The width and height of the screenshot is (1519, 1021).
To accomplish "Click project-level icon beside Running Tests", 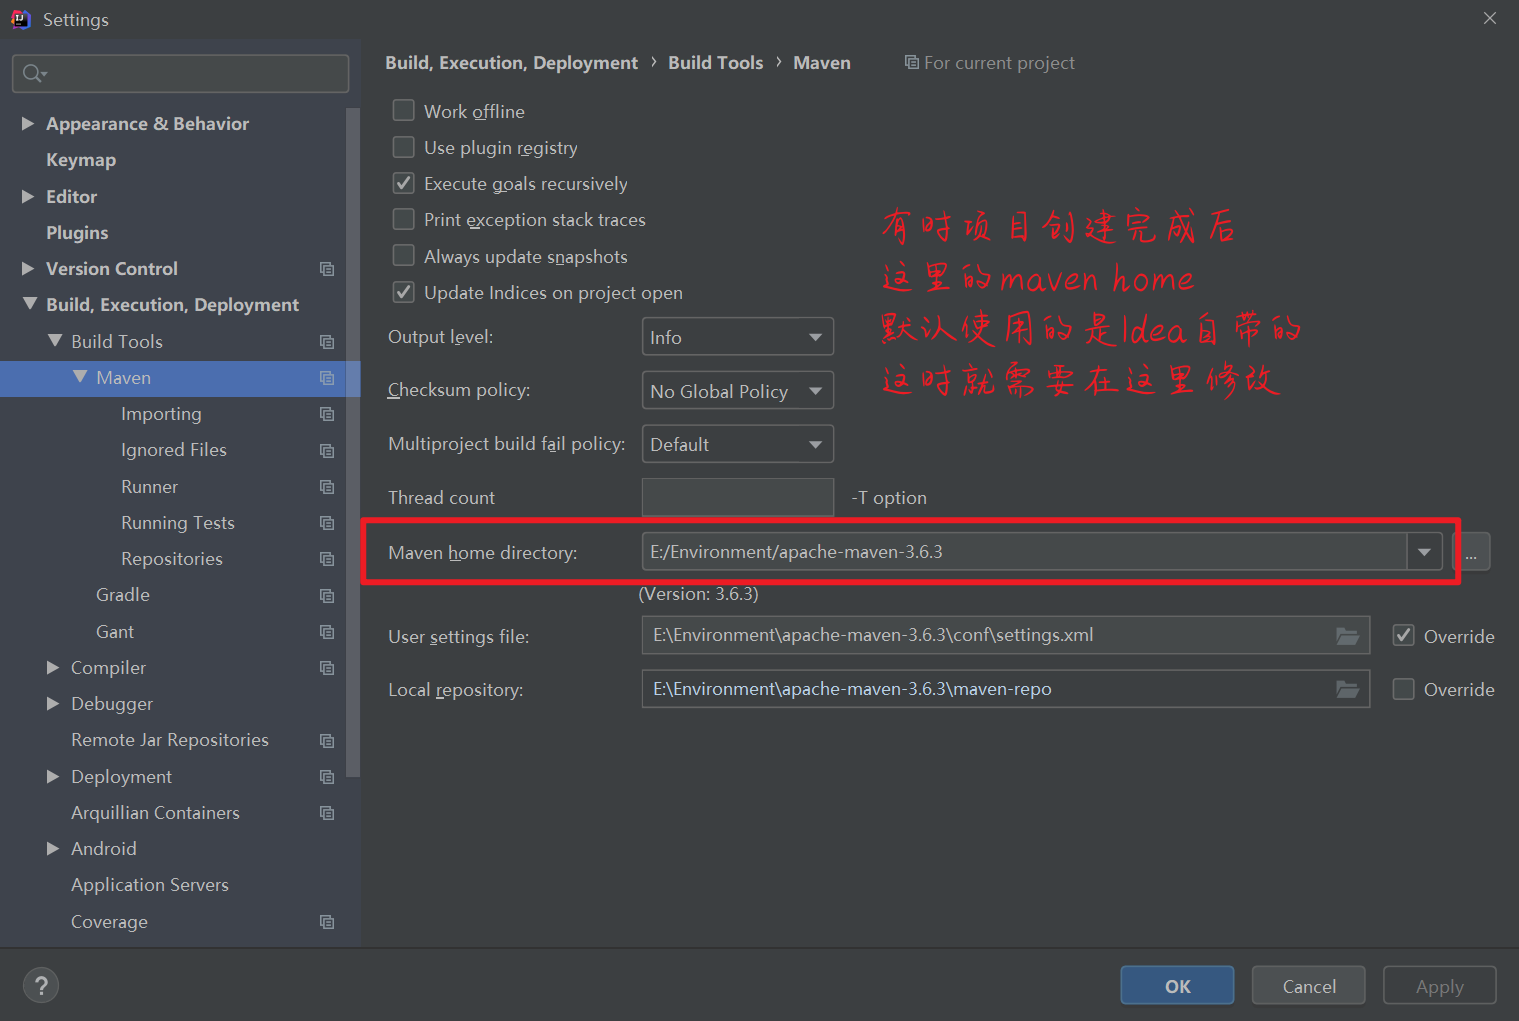I will tap(327, 523).
